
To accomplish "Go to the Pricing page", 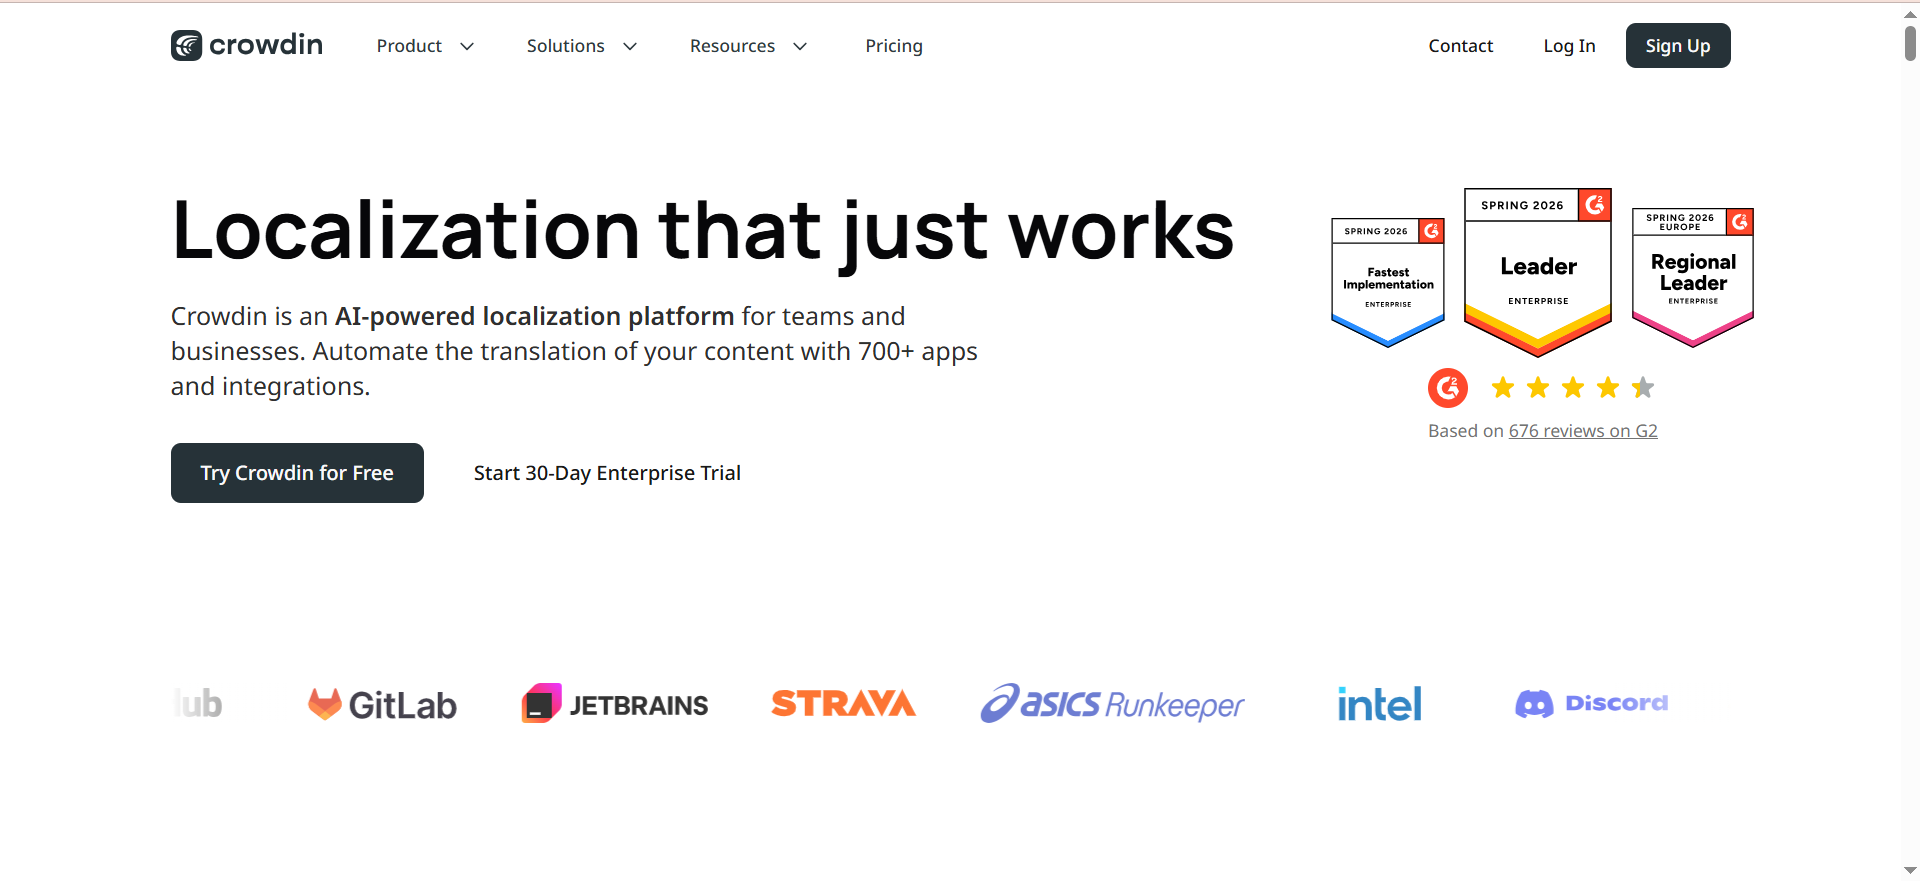I will (x=894, y=46).
